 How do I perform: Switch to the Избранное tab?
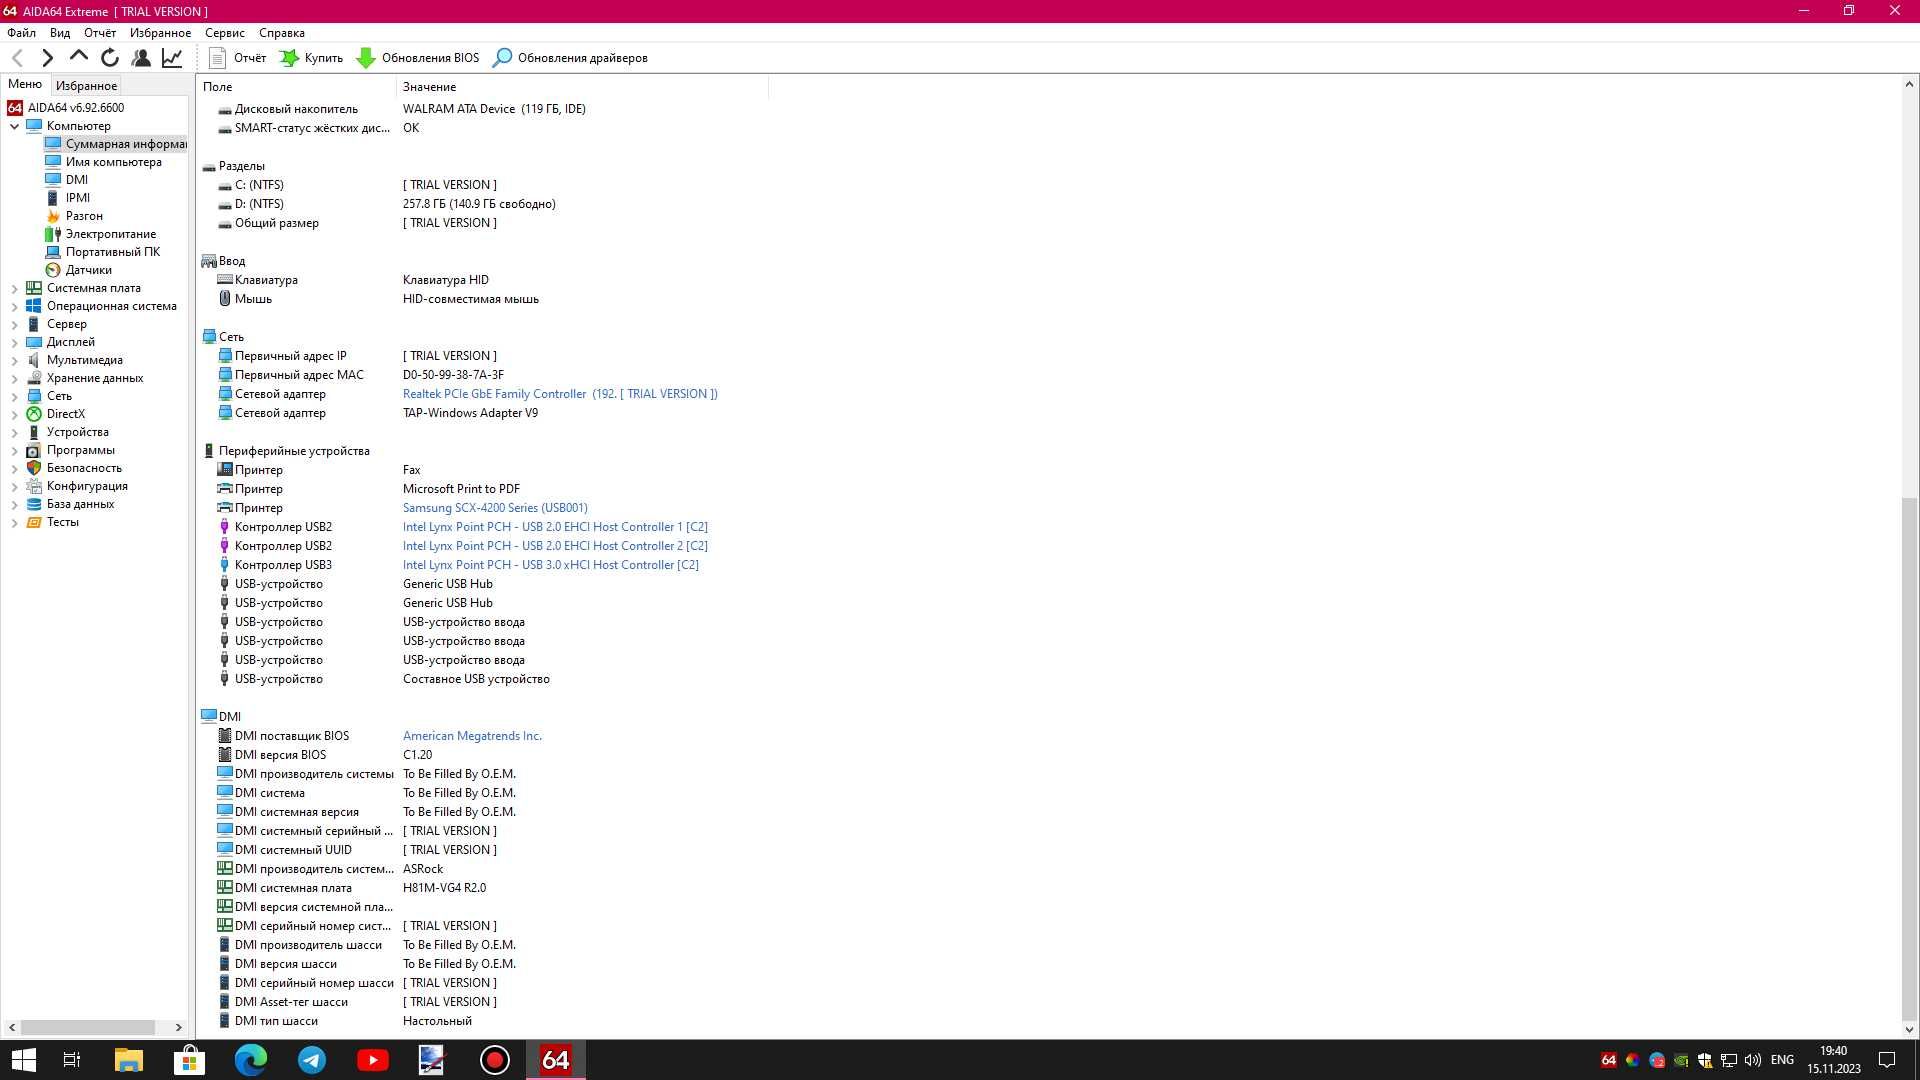click(x=86, y=86)
